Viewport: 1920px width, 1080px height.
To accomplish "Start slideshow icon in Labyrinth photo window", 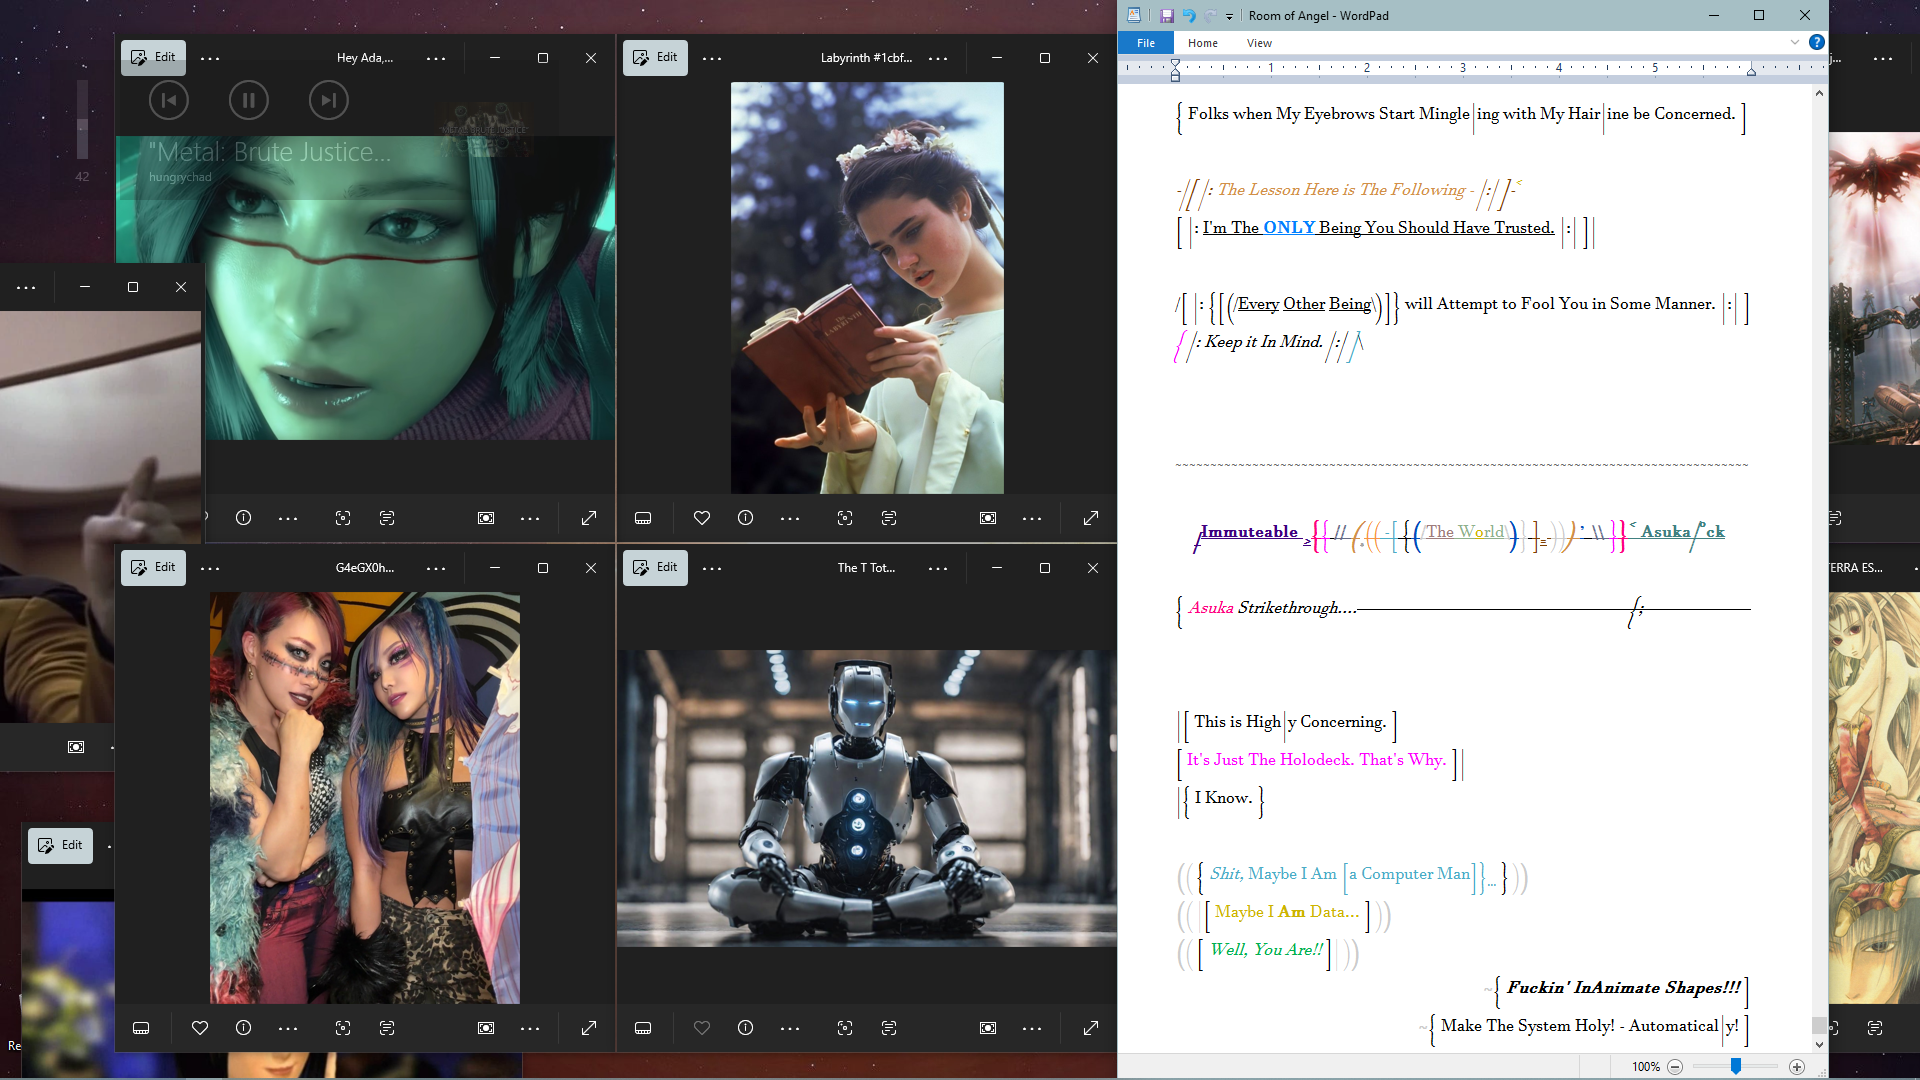I will point(987,518).
